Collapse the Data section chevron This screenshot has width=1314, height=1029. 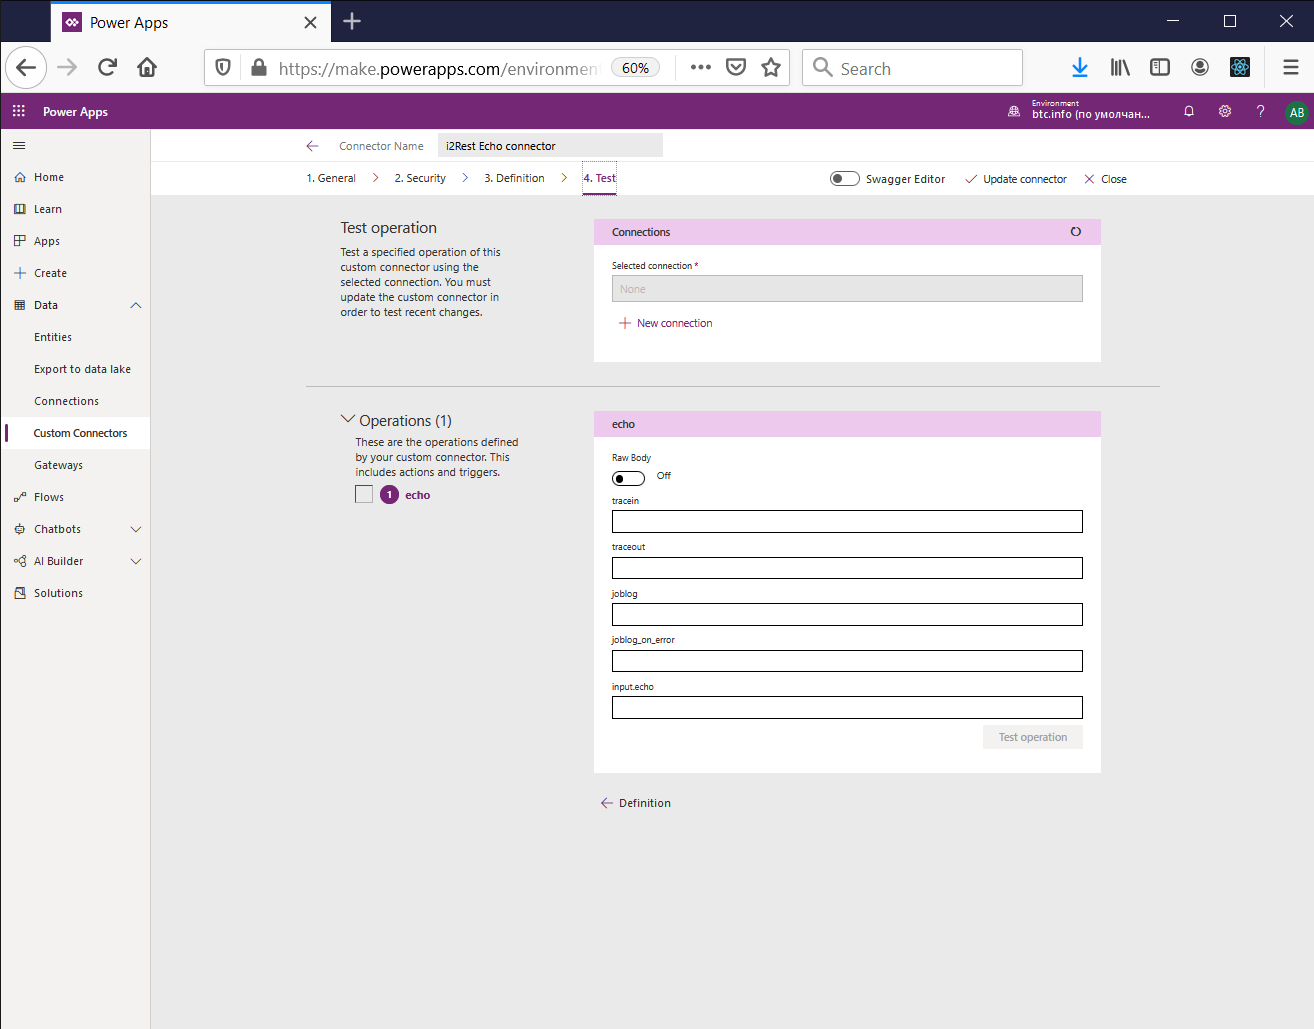pyautogui.click(x=136, y=305)
